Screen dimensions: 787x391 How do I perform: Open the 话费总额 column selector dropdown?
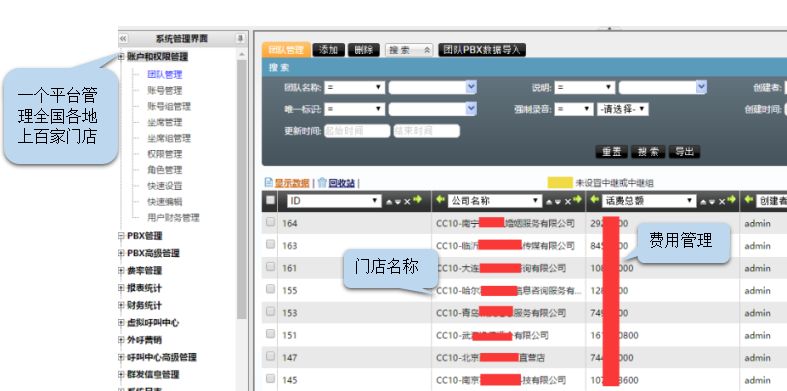pyautogui.click(x=649, y=201)
